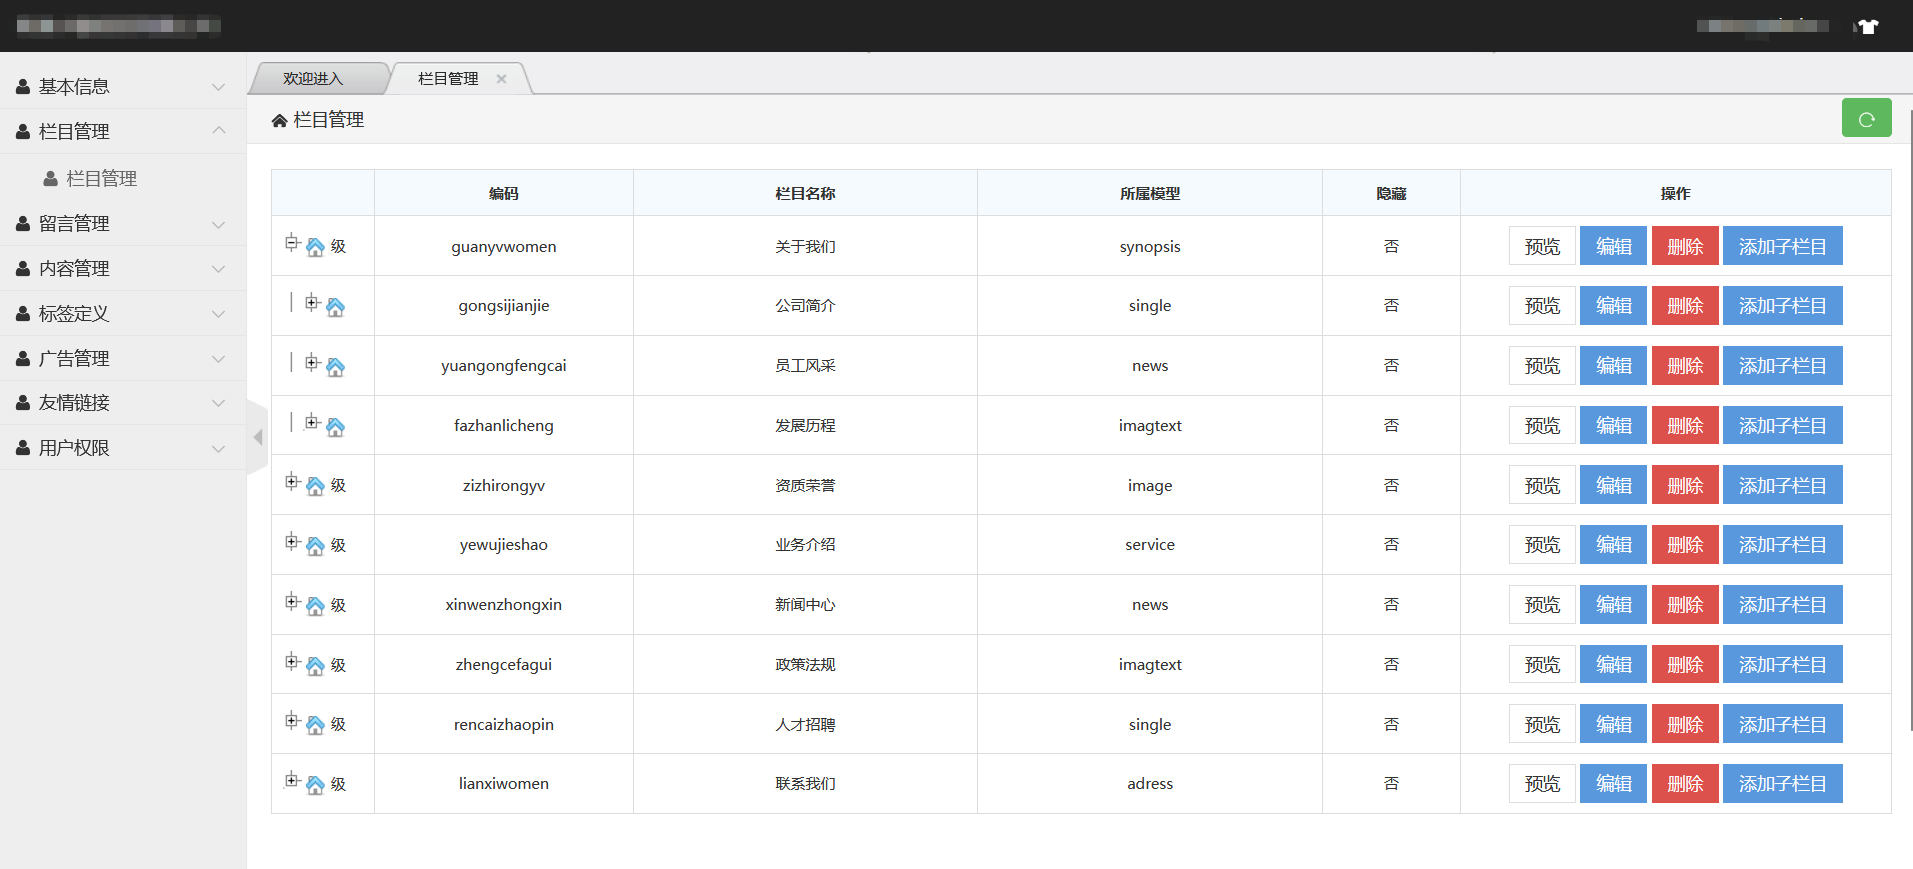
Task: Click house icon in guanyvwomen row
Action: (x=315, y=247)
